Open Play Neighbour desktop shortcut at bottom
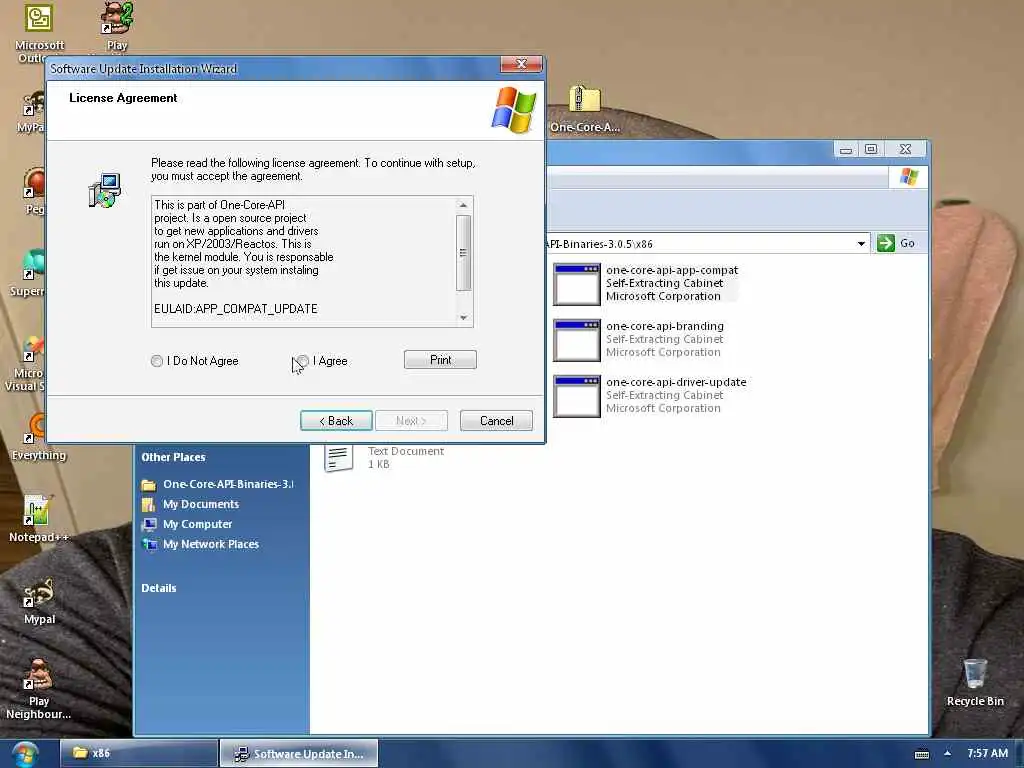1024x768 pixels. coord(39,688)
